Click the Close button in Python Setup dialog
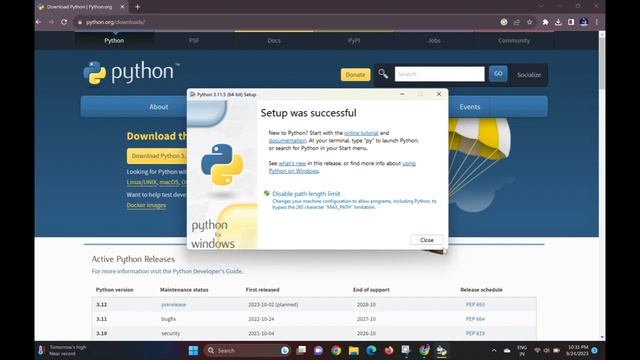This screenshot has width=640, height=360. (x=427, y=240)
